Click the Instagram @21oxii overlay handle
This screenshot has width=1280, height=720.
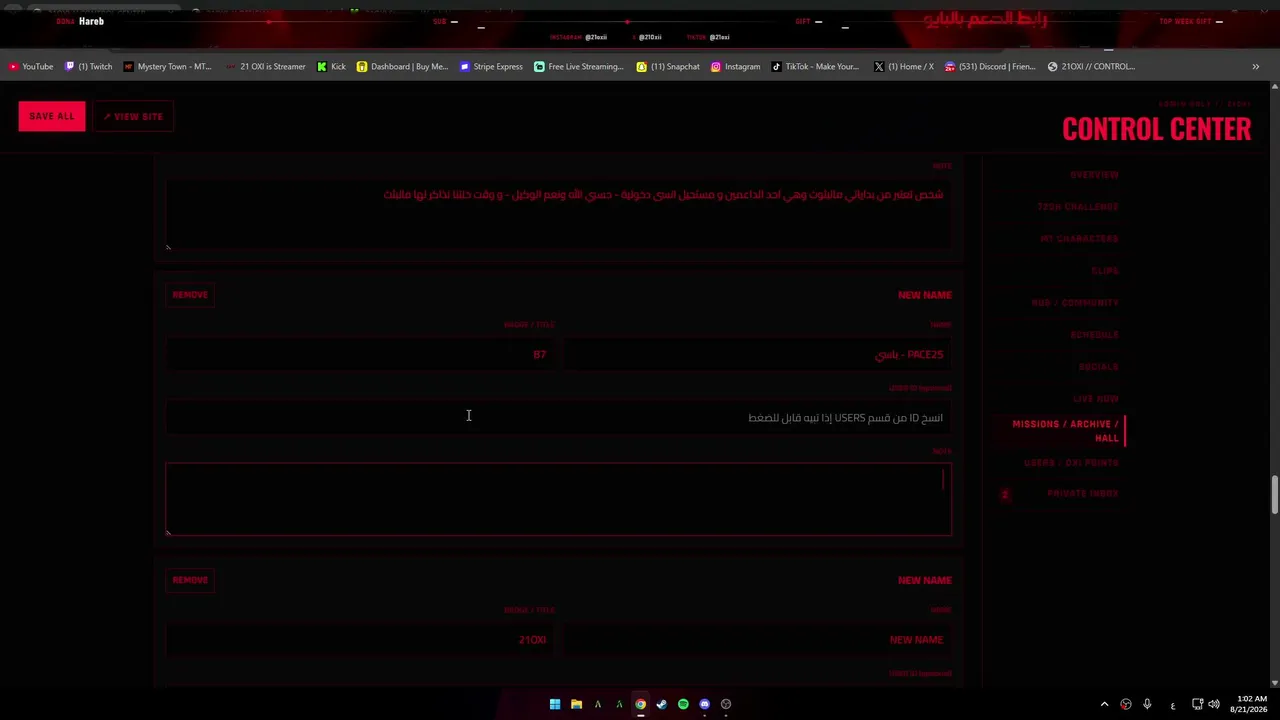pos(596,37)
